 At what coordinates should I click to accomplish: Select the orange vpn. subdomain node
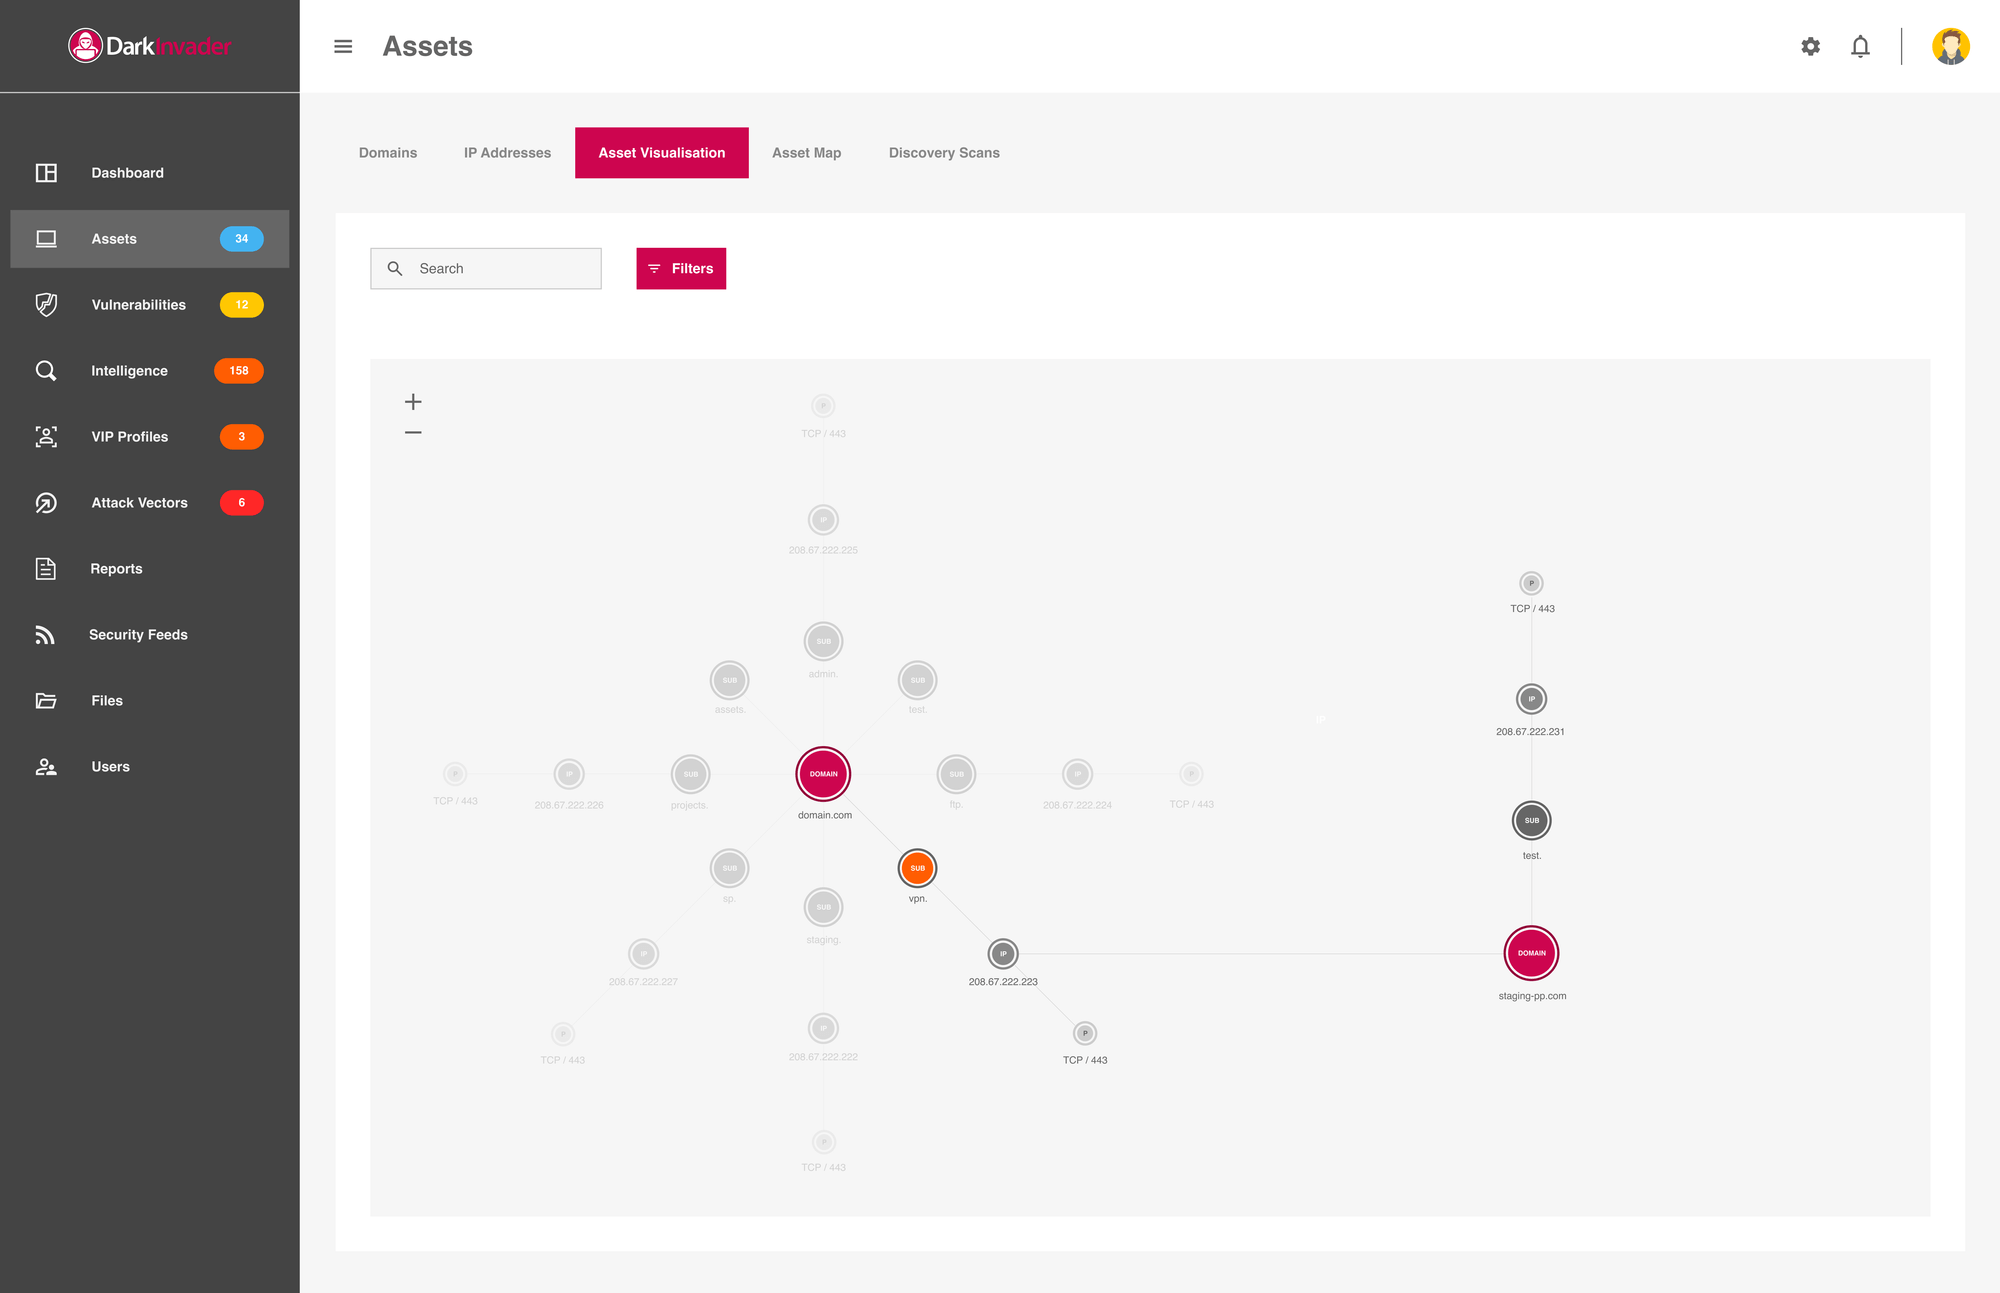[x=917, y=868]
